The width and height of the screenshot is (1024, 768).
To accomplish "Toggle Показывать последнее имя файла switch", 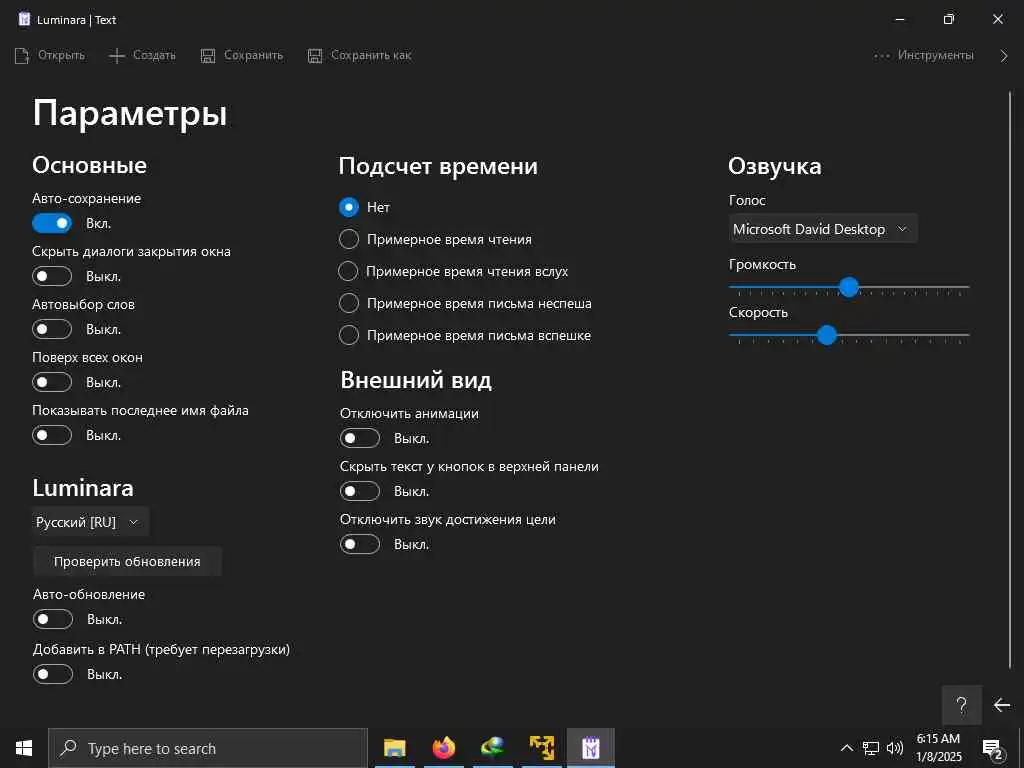I will point(52,435).
